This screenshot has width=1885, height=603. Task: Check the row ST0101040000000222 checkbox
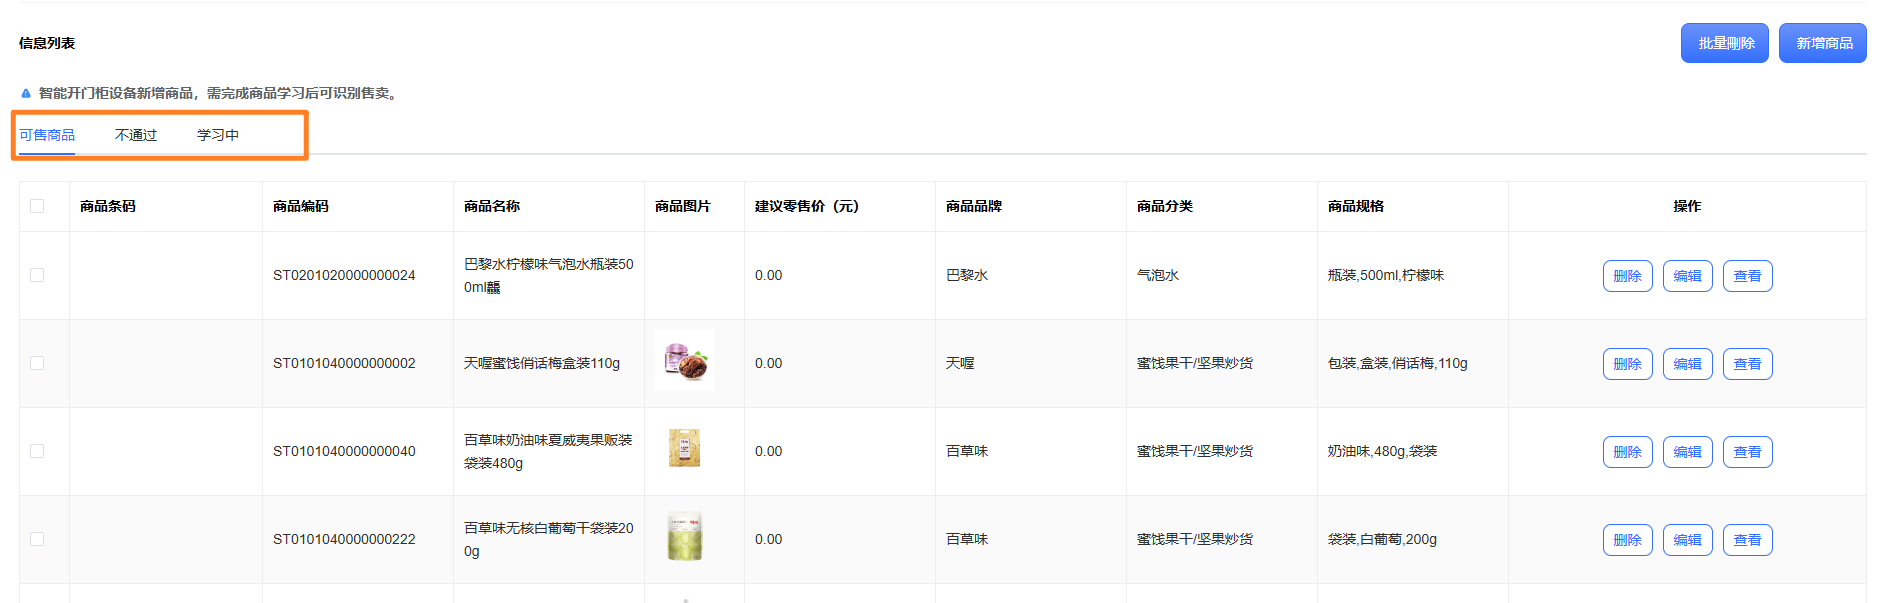pyautogui.click(x=37, y=539)
